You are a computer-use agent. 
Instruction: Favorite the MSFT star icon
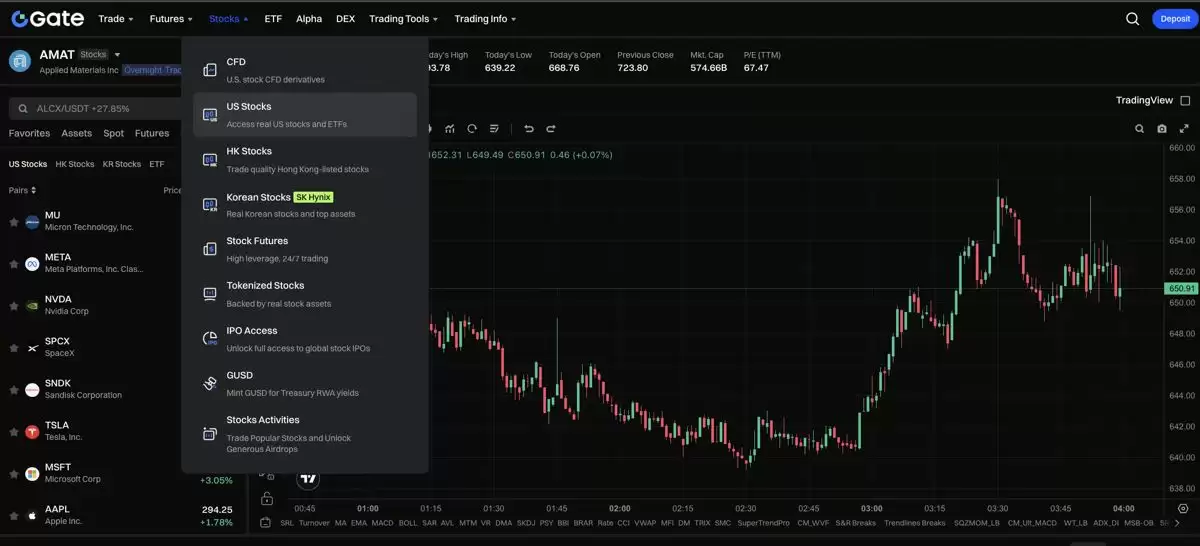pos(14,474)
